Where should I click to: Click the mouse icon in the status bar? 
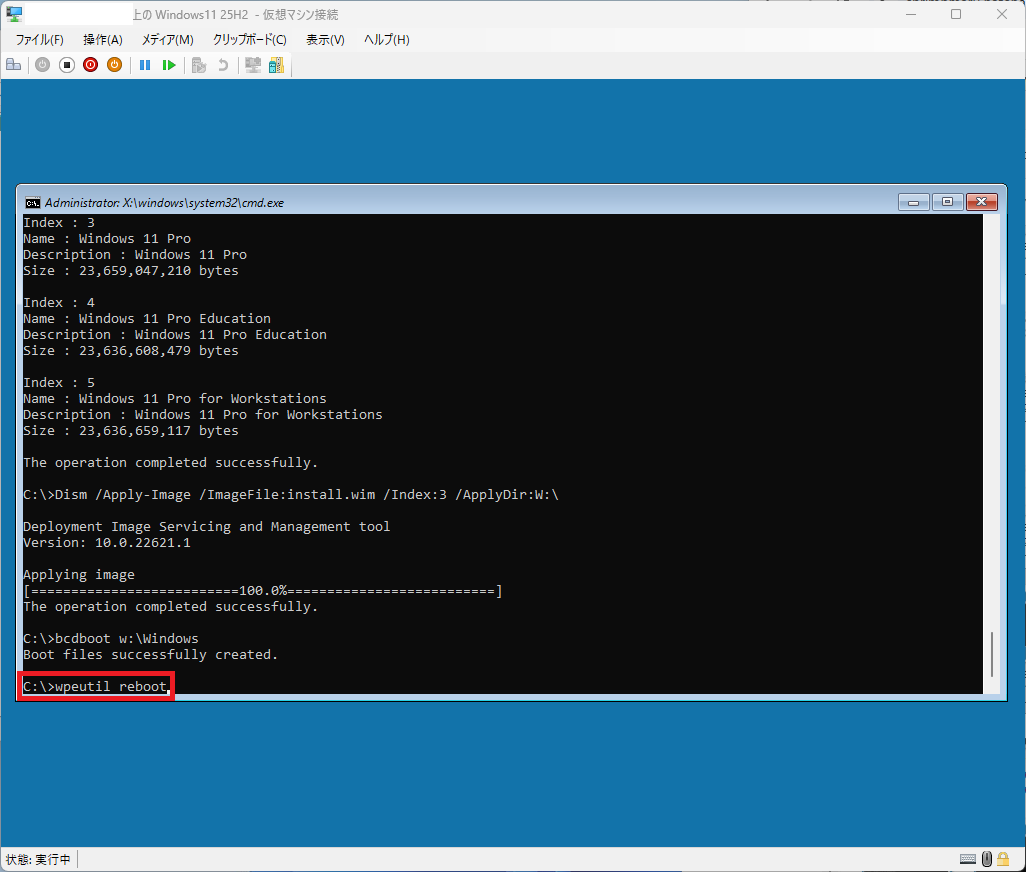click(x=987, y=859)
